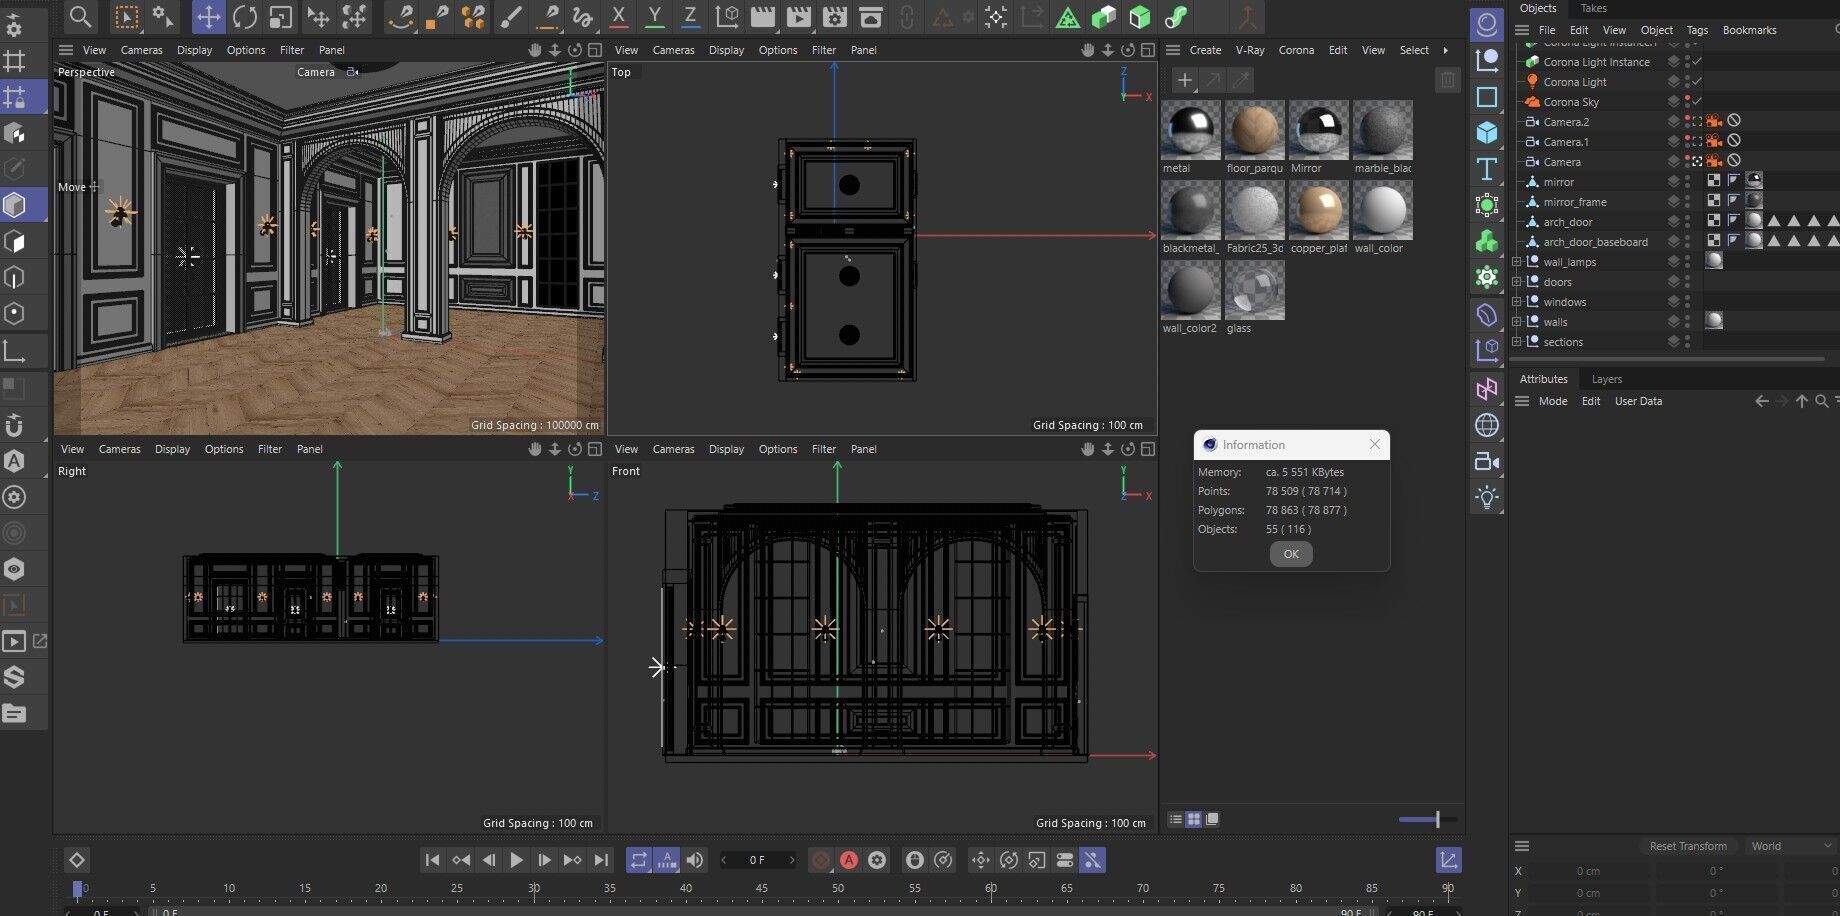Click the frame 45 mark on timeline
The image size is (1840, 916).
point(762,888)
